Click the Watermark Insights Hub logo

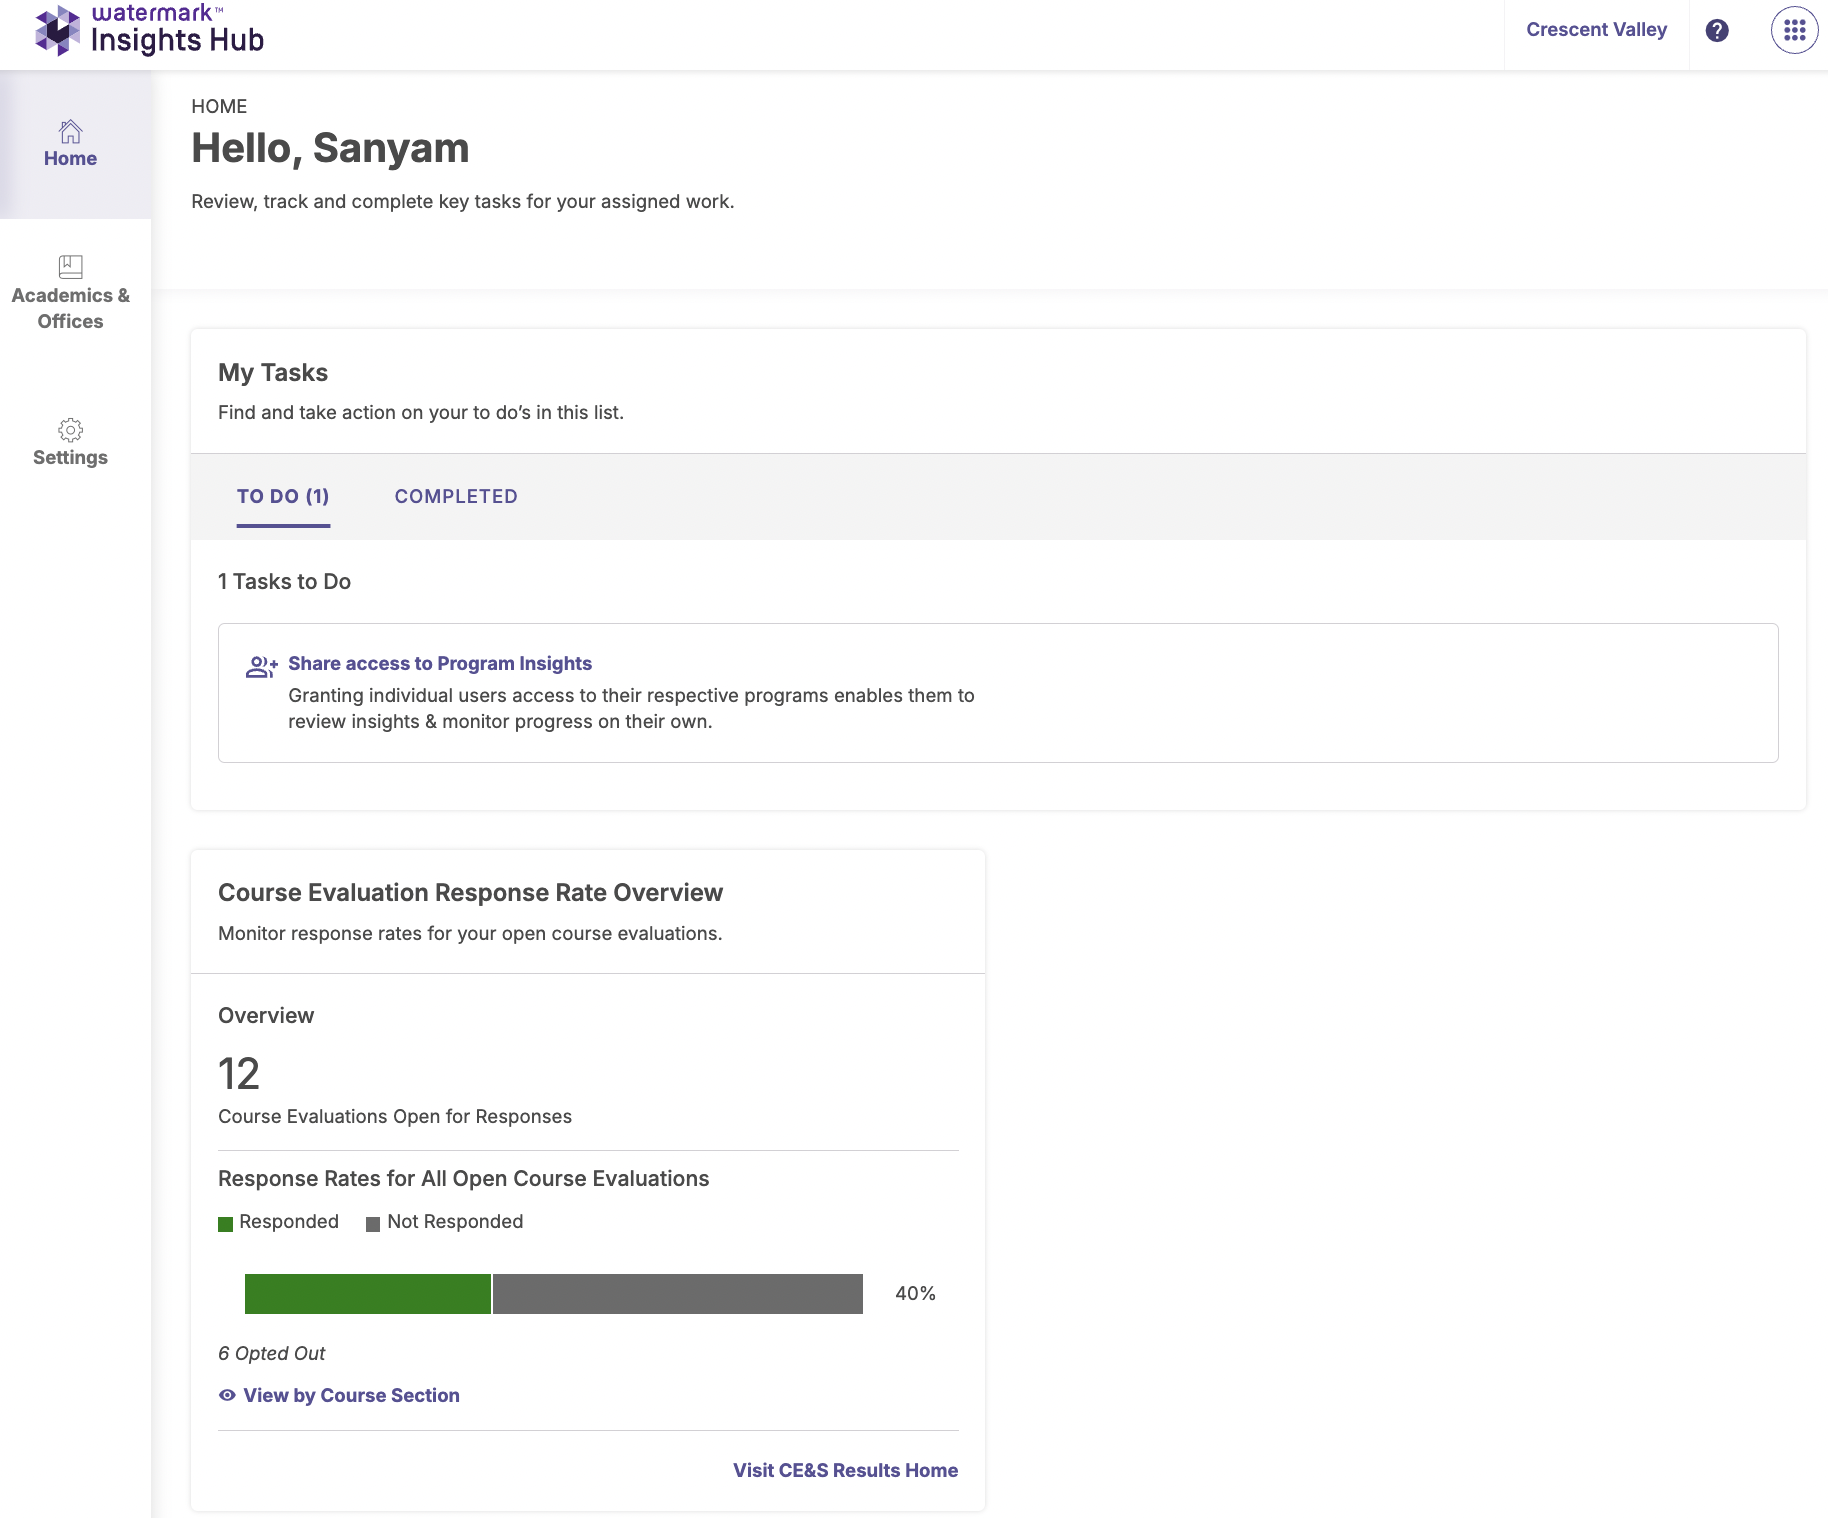(x=149, y=30)
